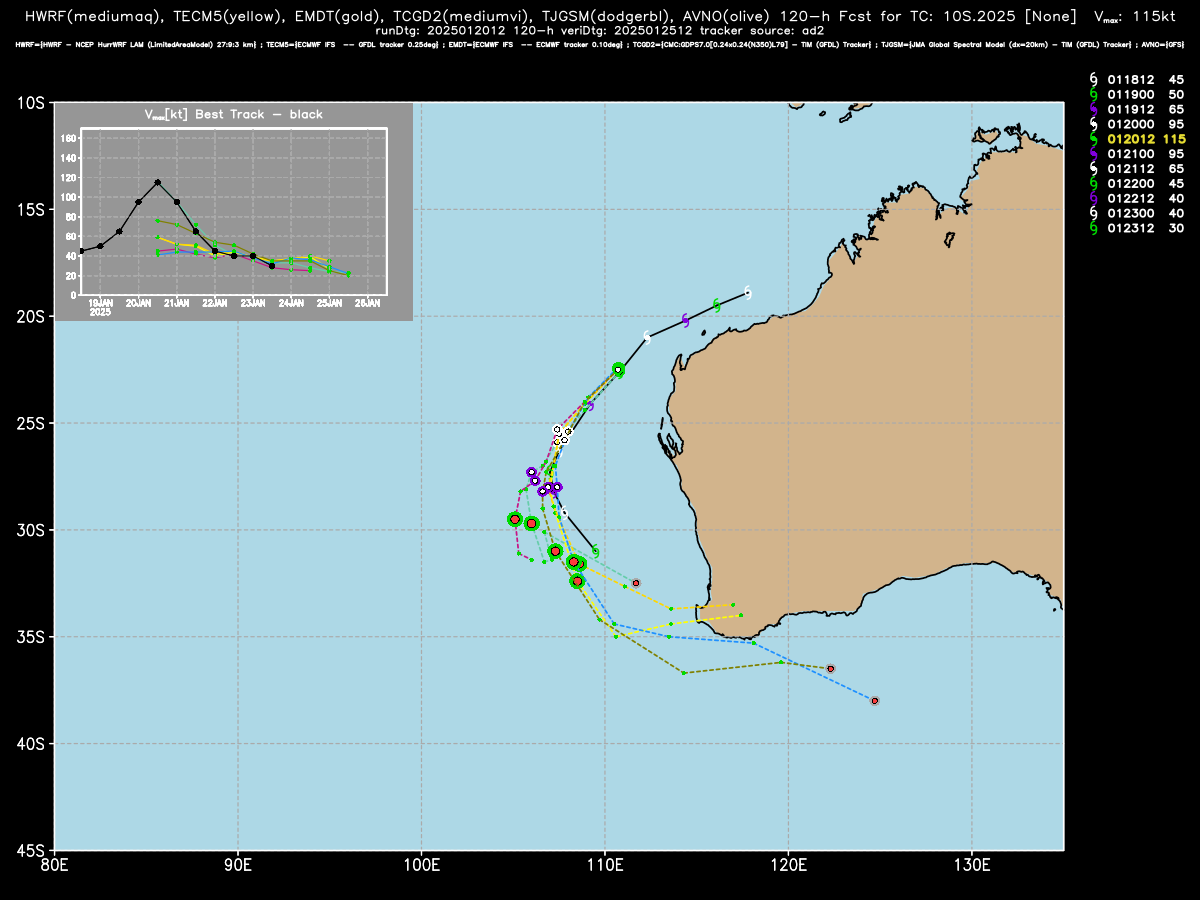Click the white cyclone symbol at the best track start

[x=747, y=293]
